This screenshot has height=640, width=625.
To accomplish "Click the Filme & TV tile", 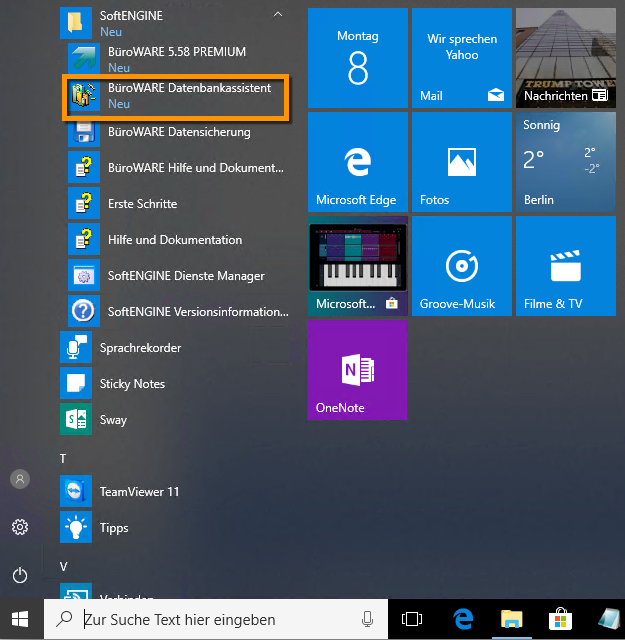I will pyautogui.click(x=565, y=265).
